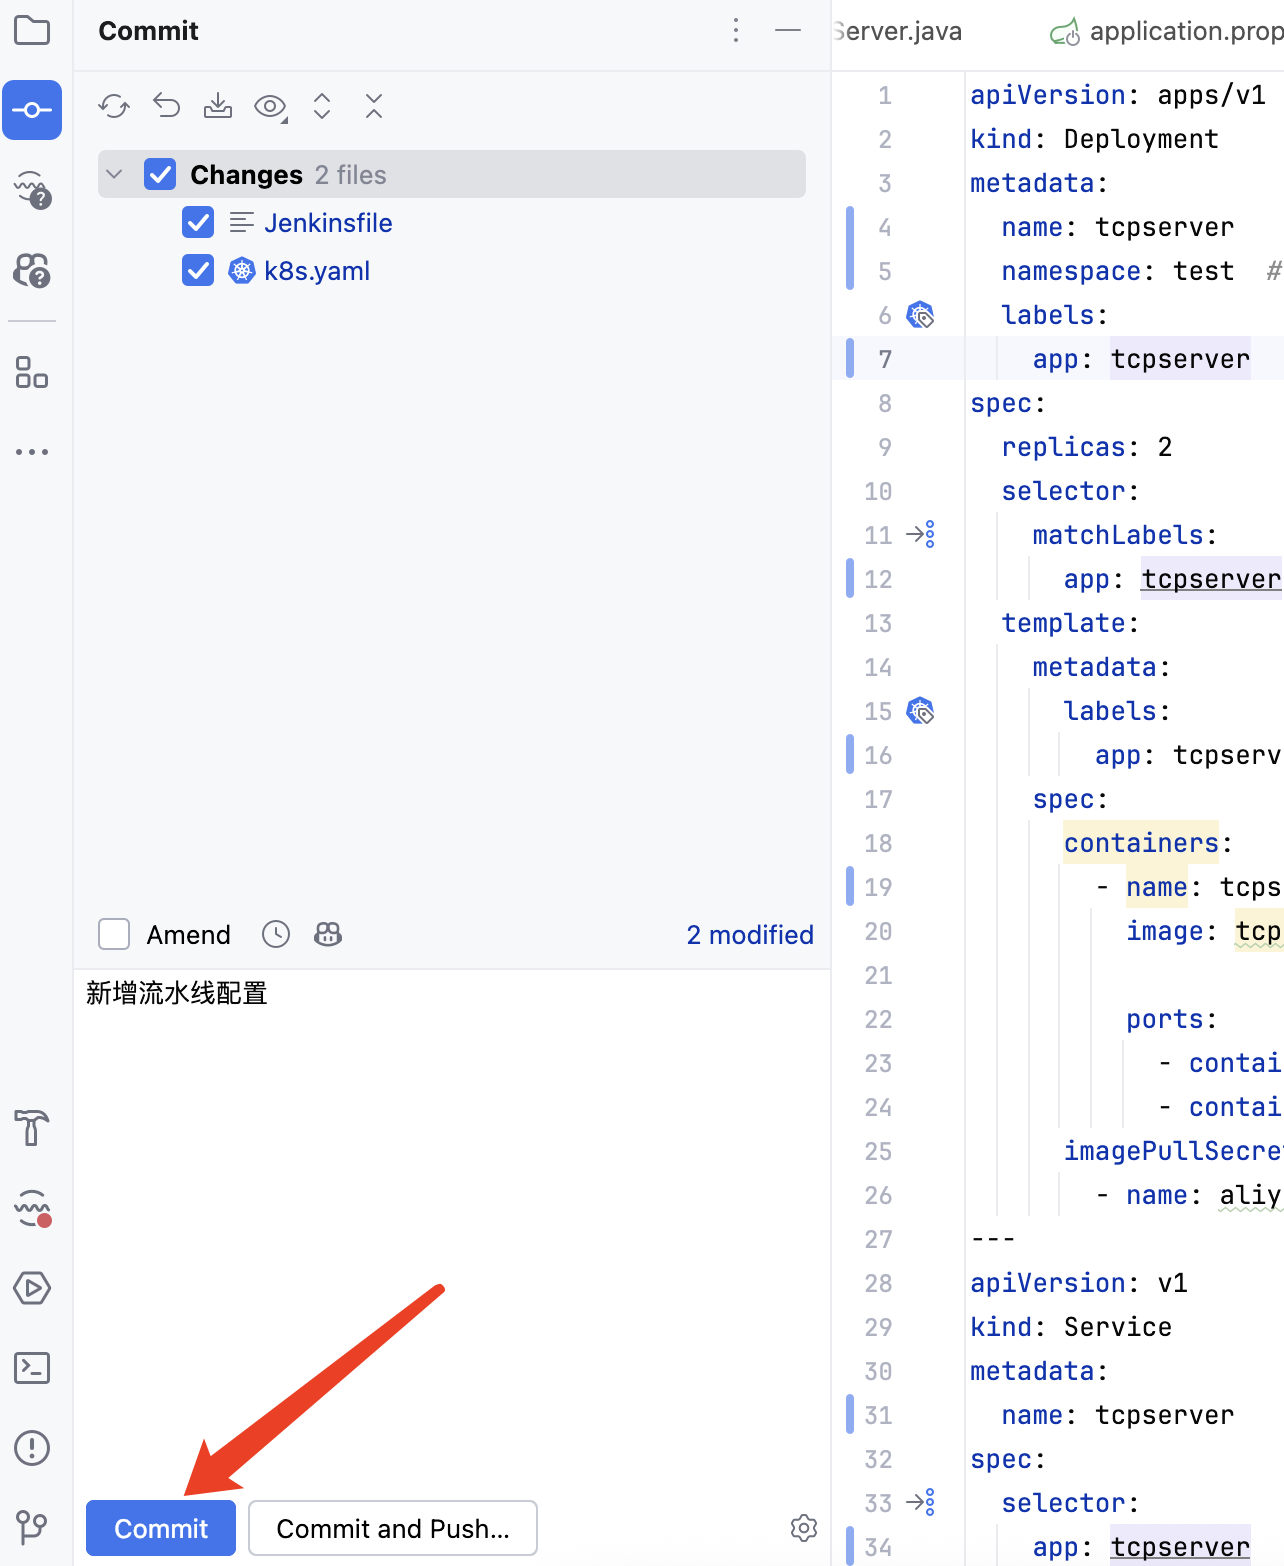Image resolution: width=1284 pixels, height=1566 pixels.
Task: Expand all changes in tree
Action: pos(322,106)
